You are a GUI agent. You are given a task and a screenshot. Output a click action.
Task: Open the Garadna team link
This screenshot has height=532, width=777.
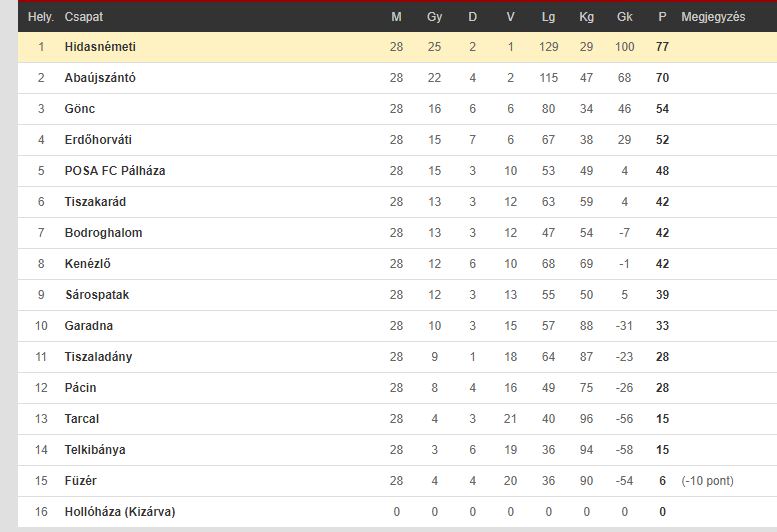89,326
